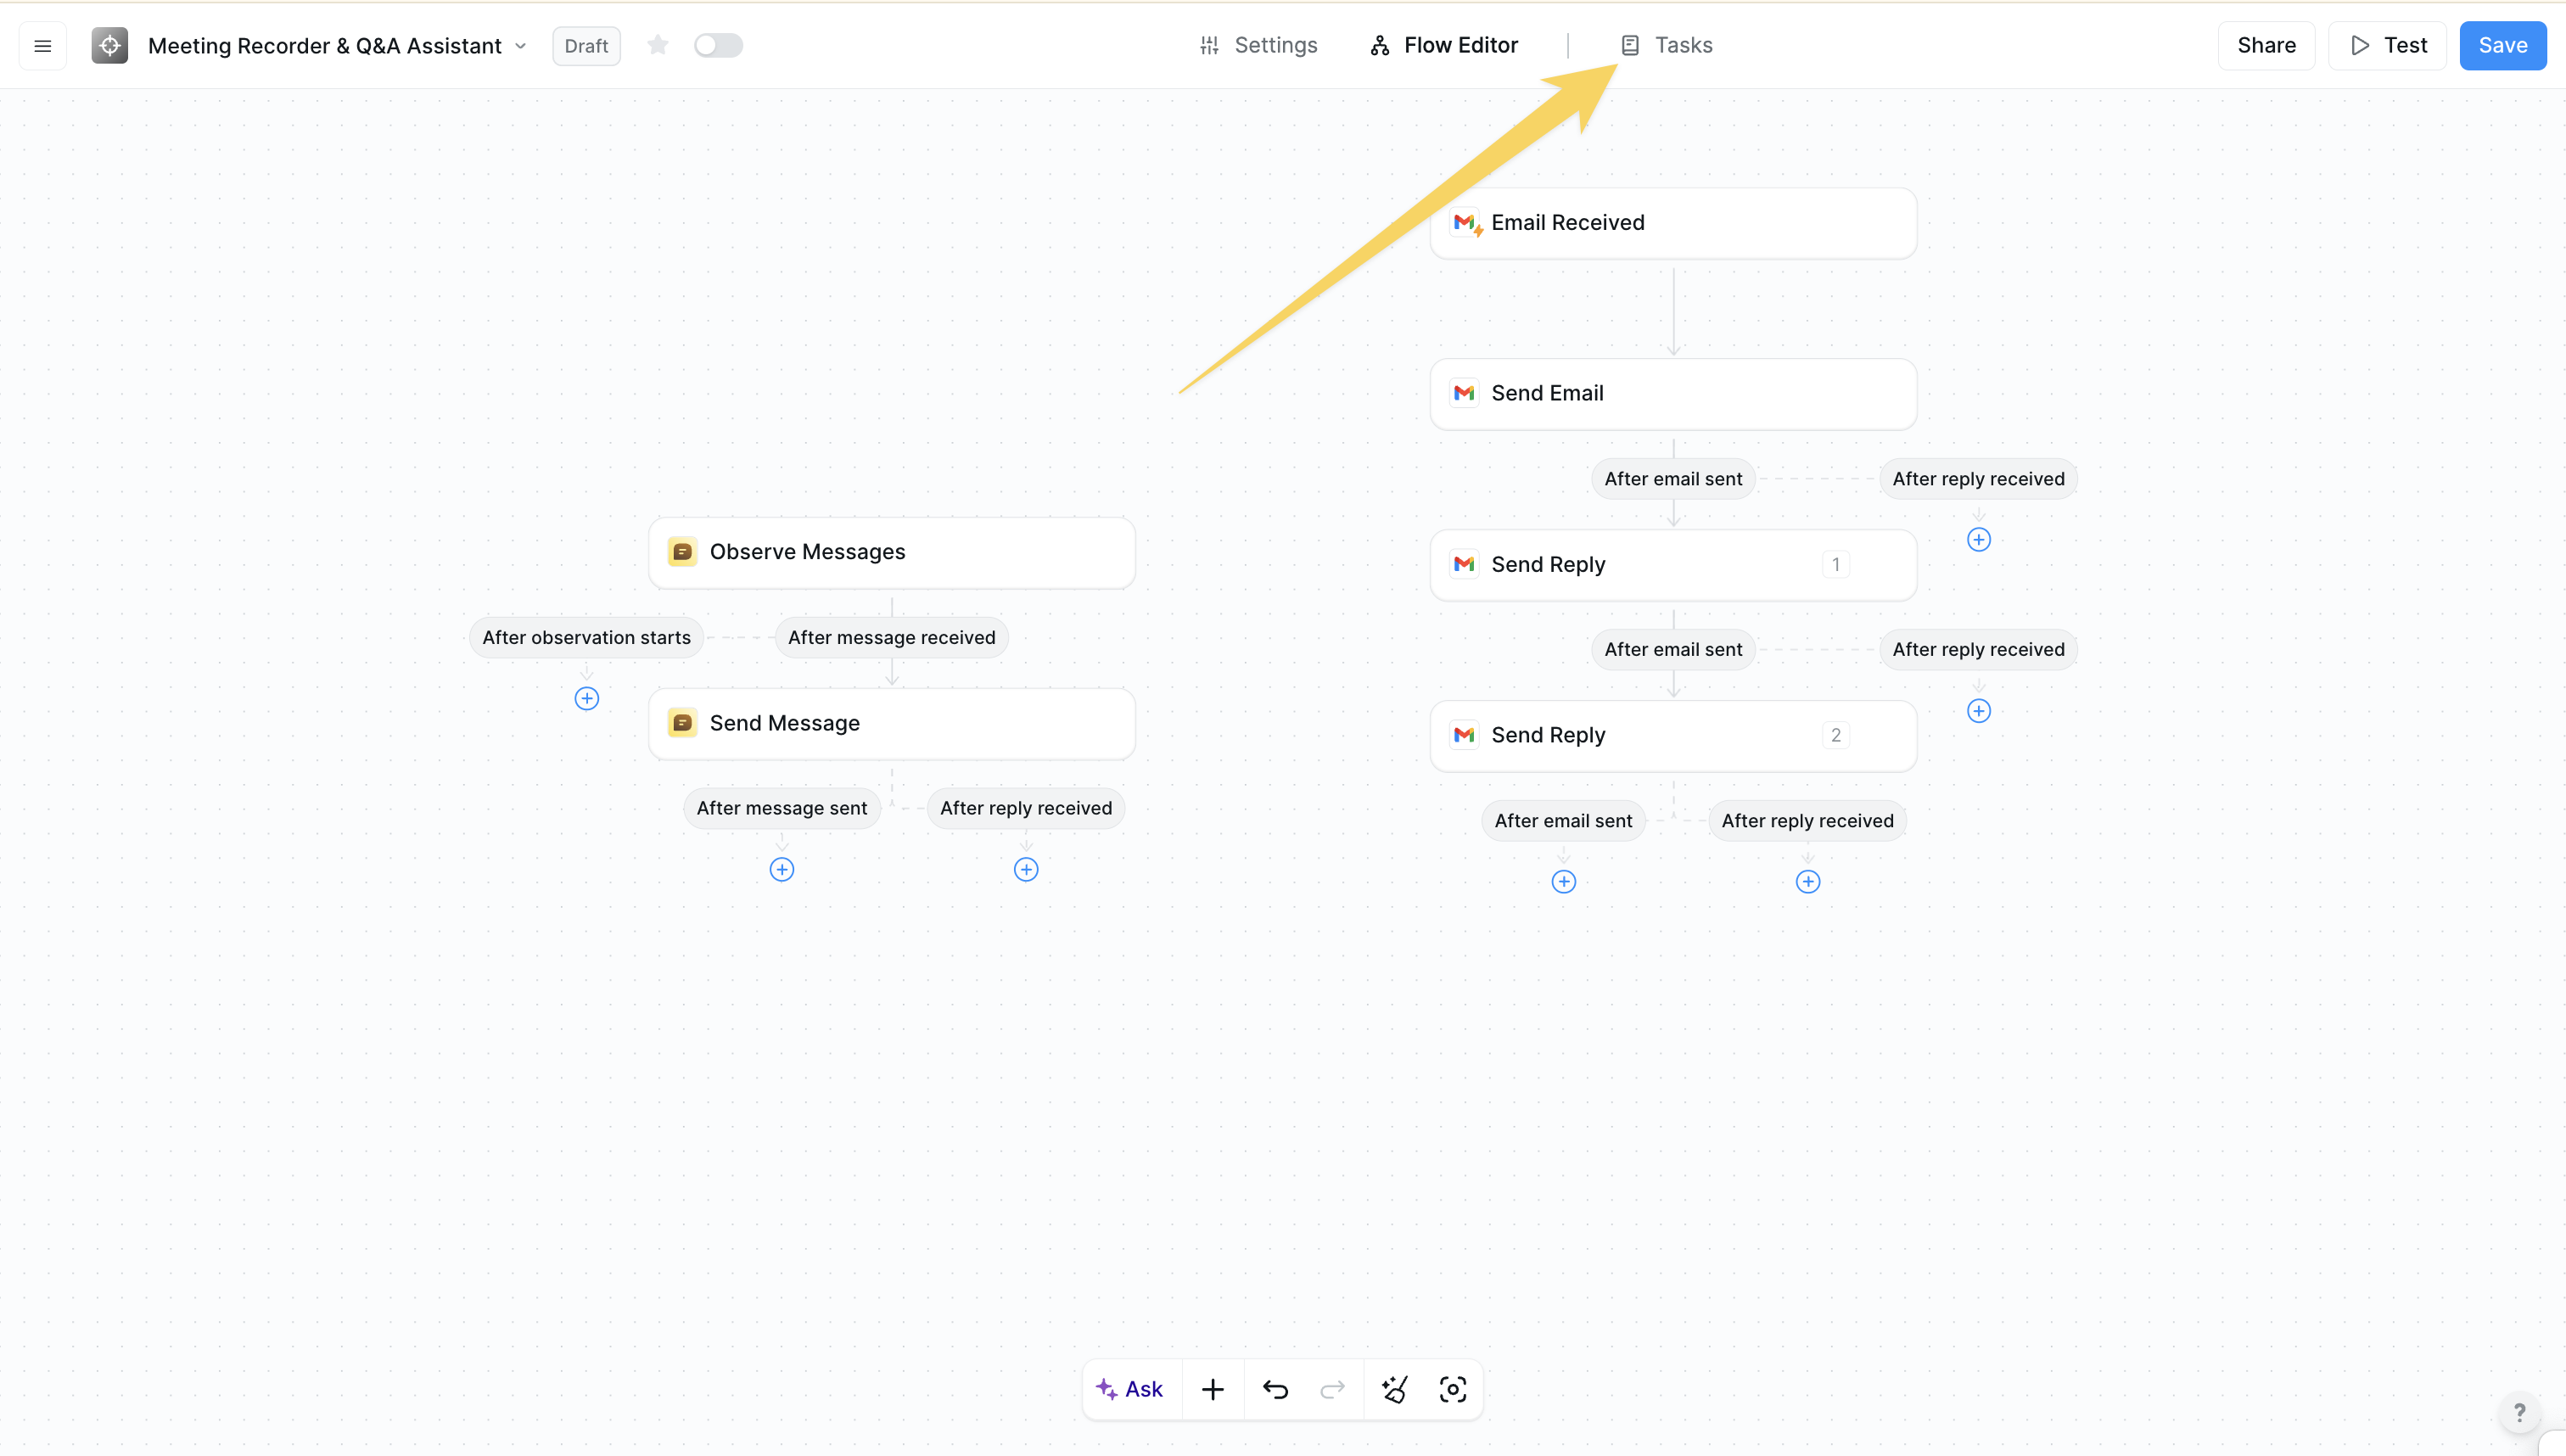Viewport: 2566px width, 1456px height.
Task: Expand the Meeting Recorder & Q&A Assistant dropdown
Action: 520,46
